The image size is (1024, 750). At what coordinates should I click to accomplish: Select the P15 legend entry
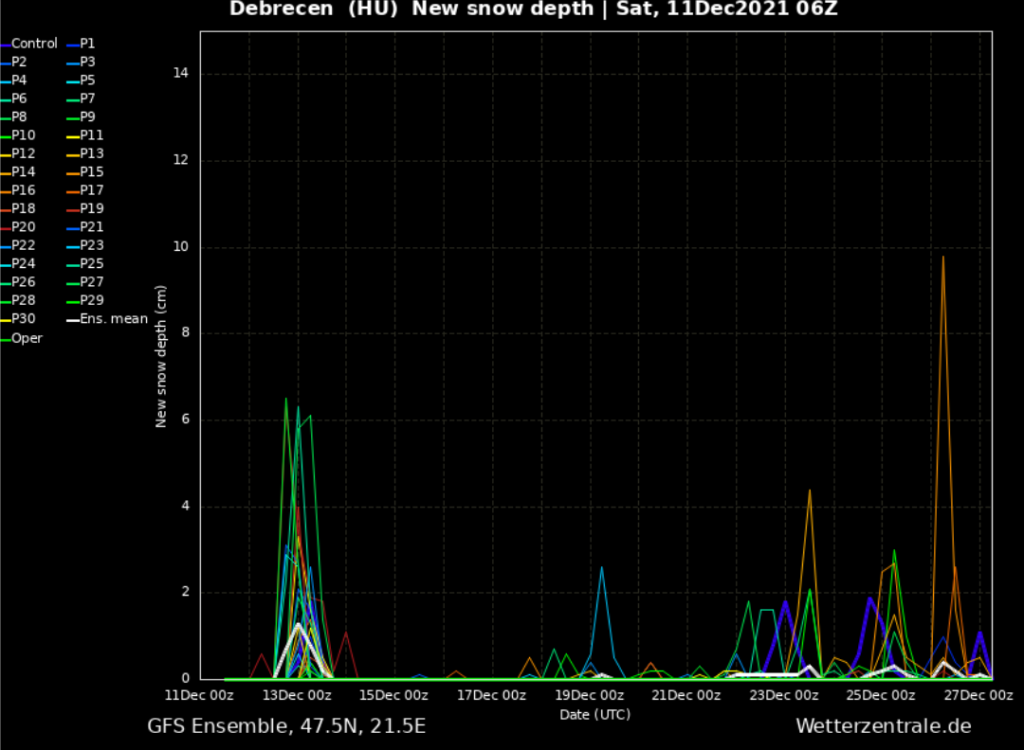click(91, 172)
